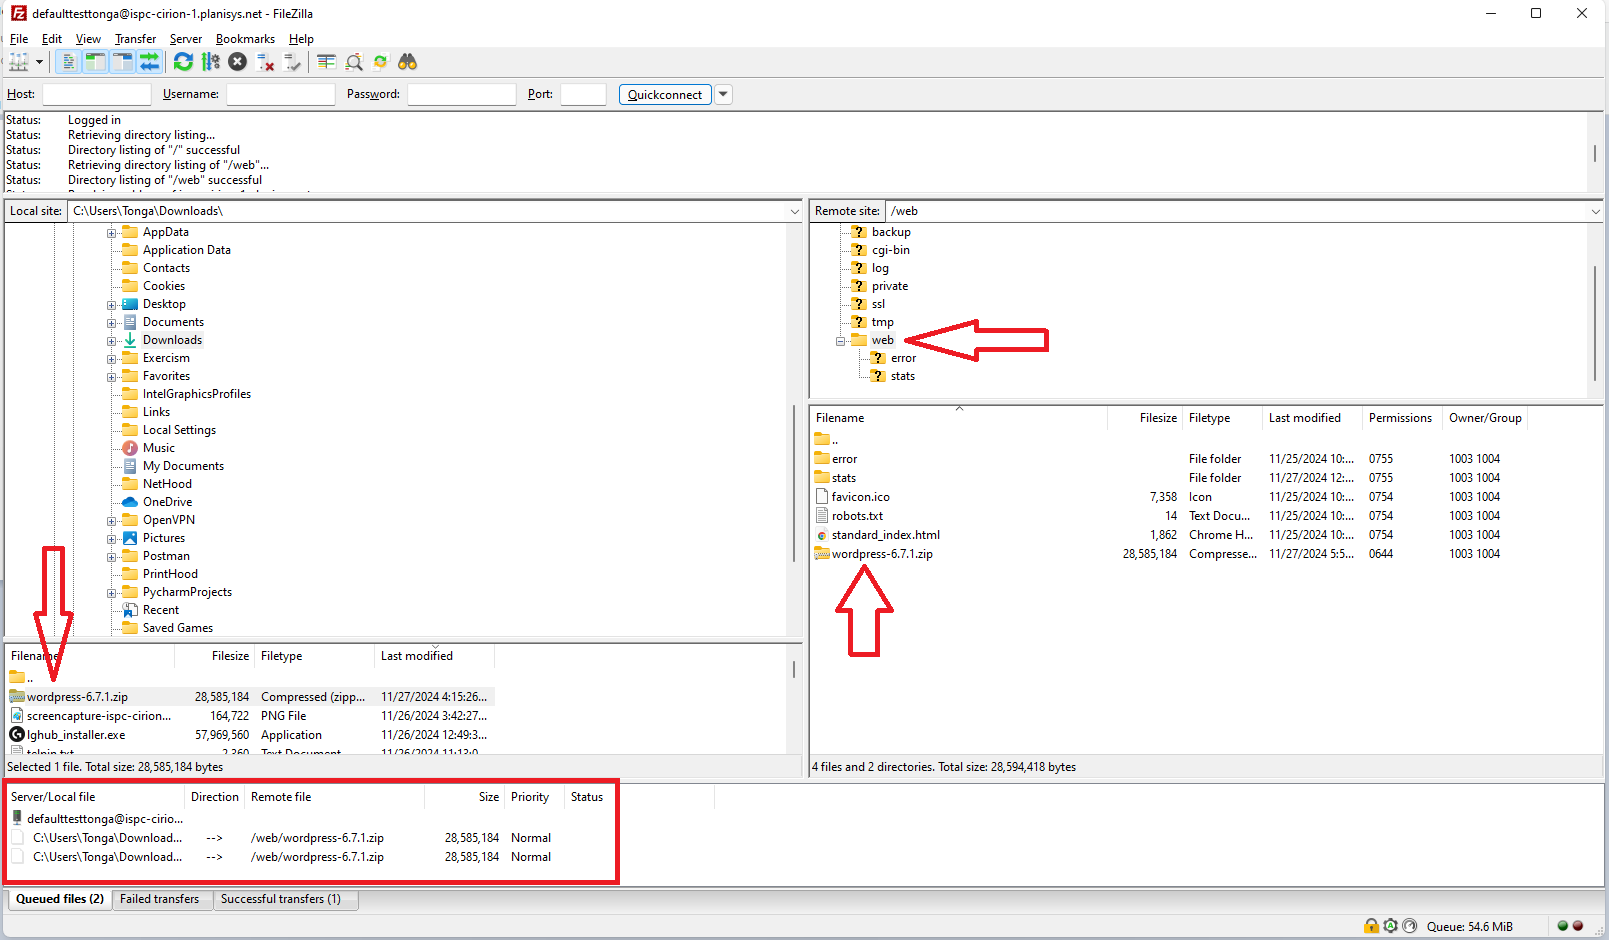Switch to Queued files tab

tap(60, 899)
